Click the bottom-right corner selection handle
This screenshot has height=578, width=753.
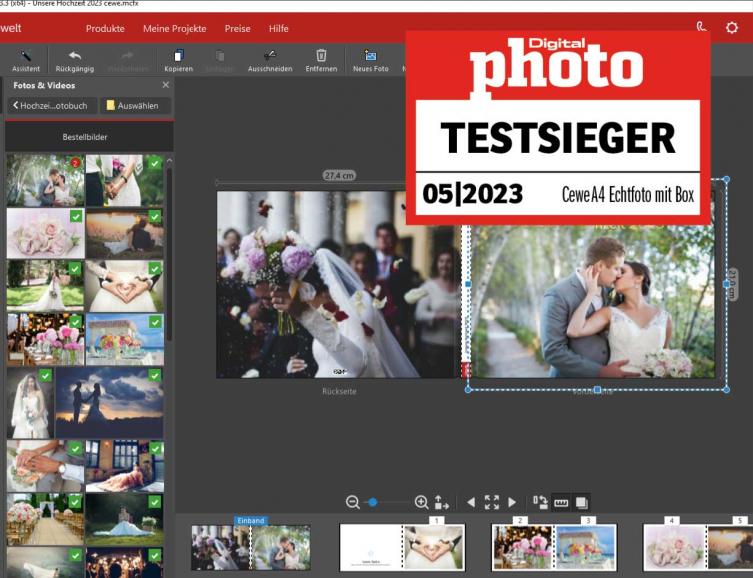tap(726, 390)
